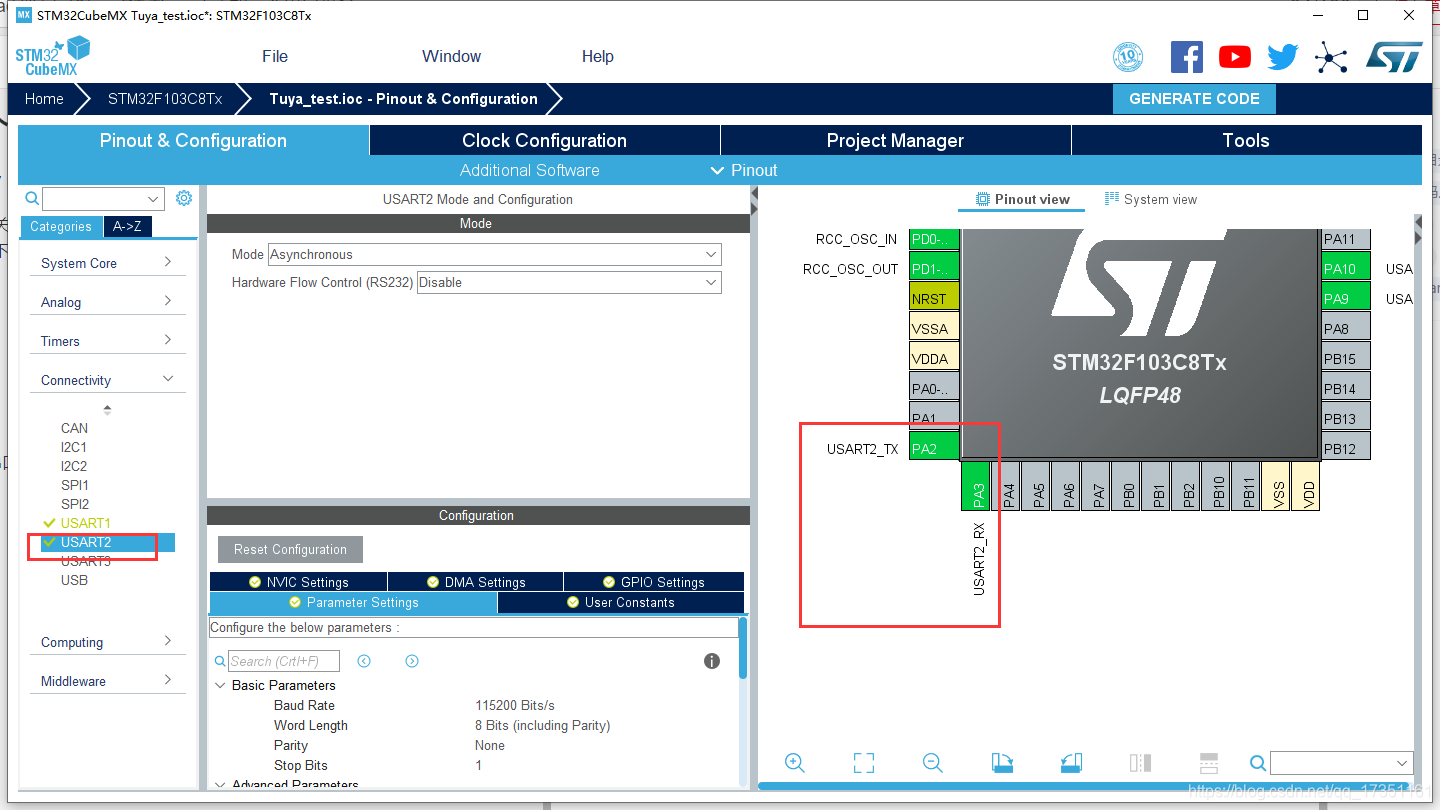Fit the chip view to the window
Screen dimensions: 1440x810
pos(864,763)
